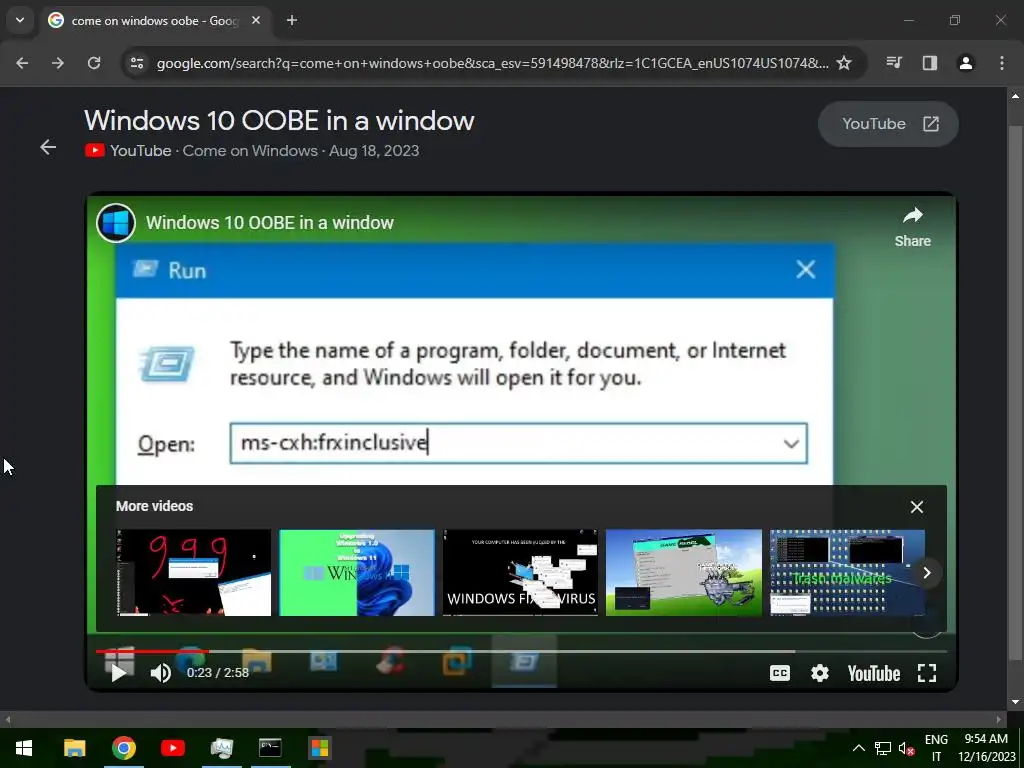The height and width of the screenshot is (768, 1024).
Task: Enter fullscreen mode
Action: [x=927, y=673]
